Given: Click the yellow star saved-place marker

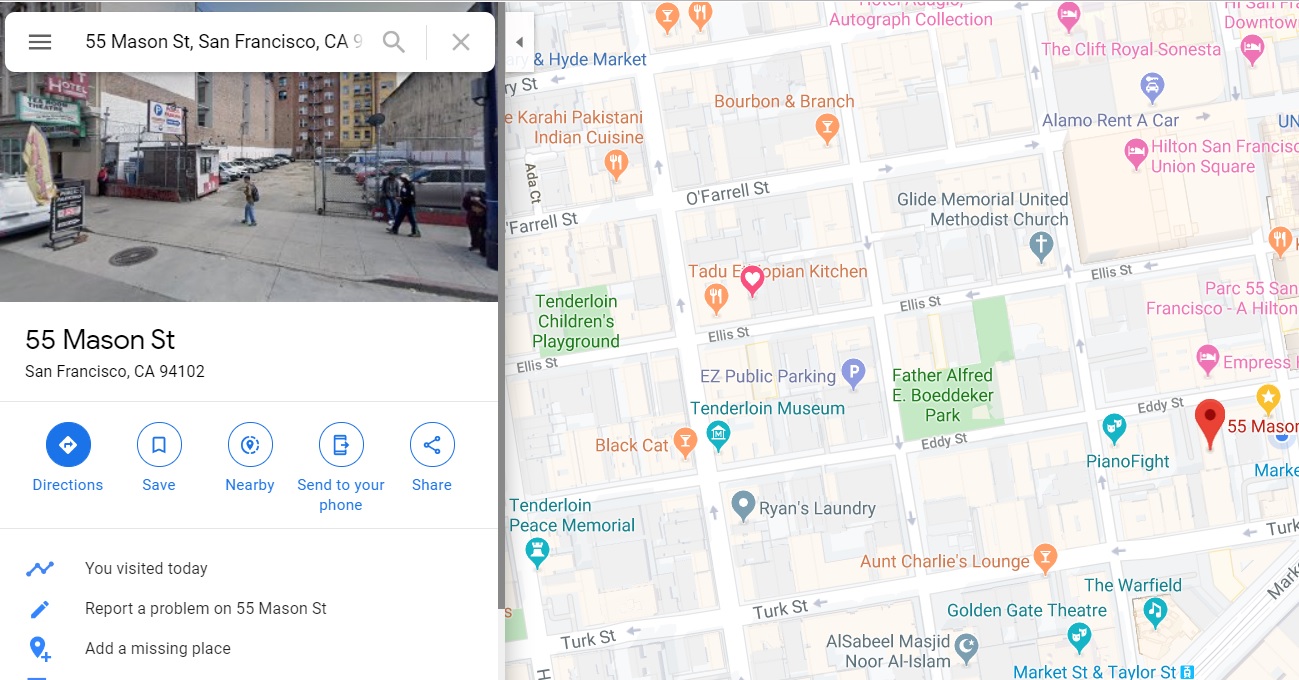Looking at the screenshot, I should (x=1268, y=399).
